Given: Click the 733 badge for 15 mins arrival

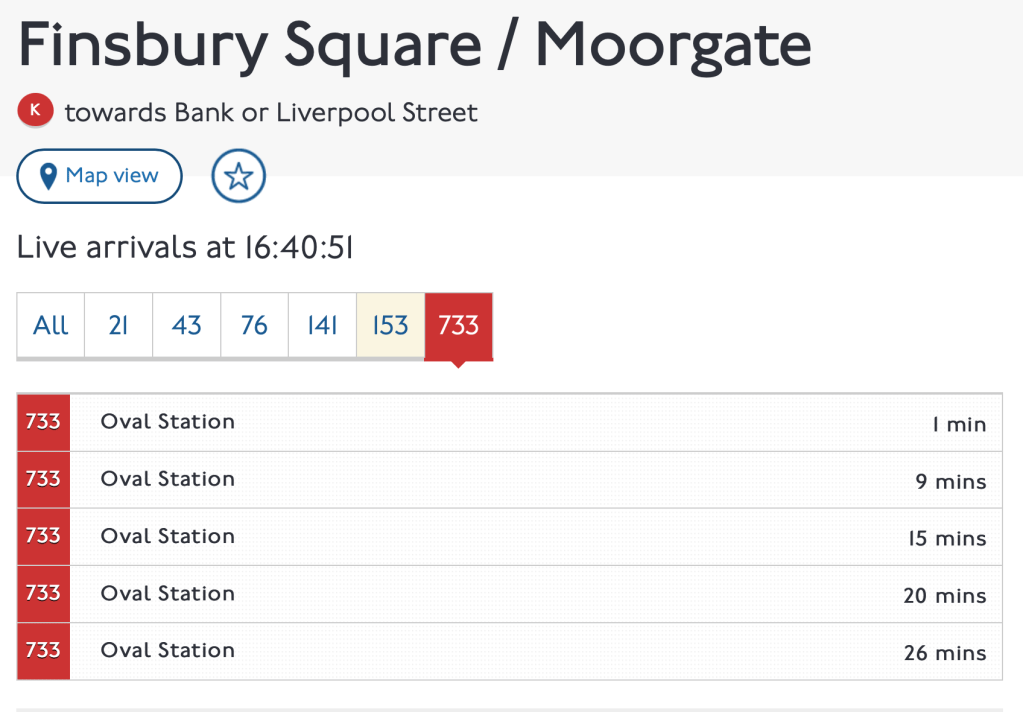Looking at the screenshot, I should click(x=43, y=536).
